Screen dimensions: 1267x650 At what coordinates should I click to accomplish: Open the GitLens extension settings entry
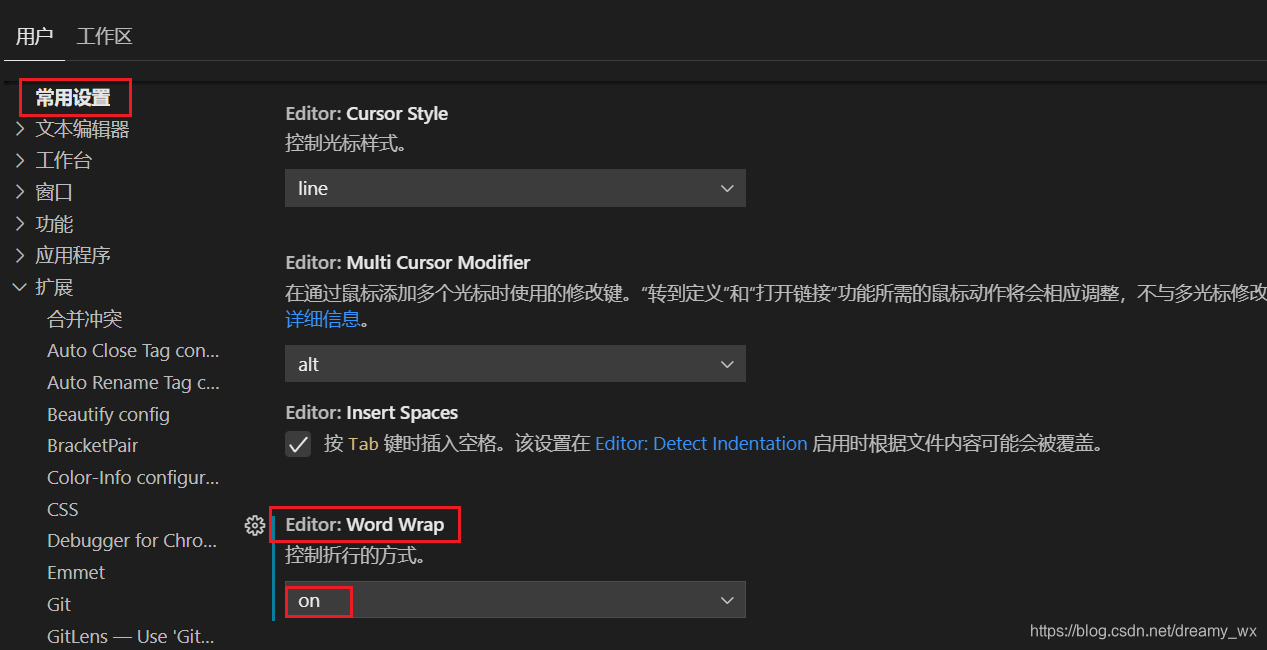[130, 636]
